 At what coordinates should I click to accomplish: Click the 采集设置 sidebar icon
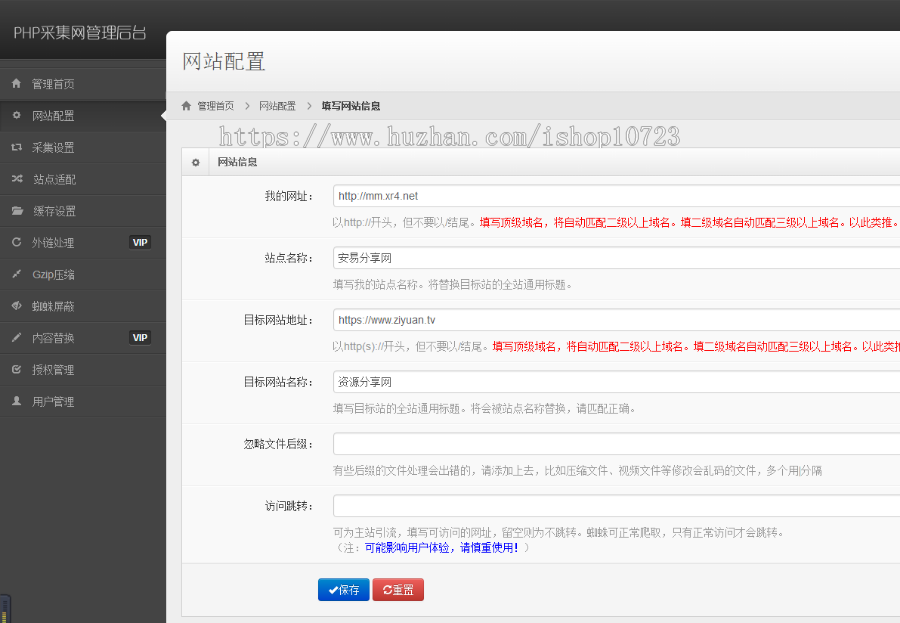(x=17, y=146)
